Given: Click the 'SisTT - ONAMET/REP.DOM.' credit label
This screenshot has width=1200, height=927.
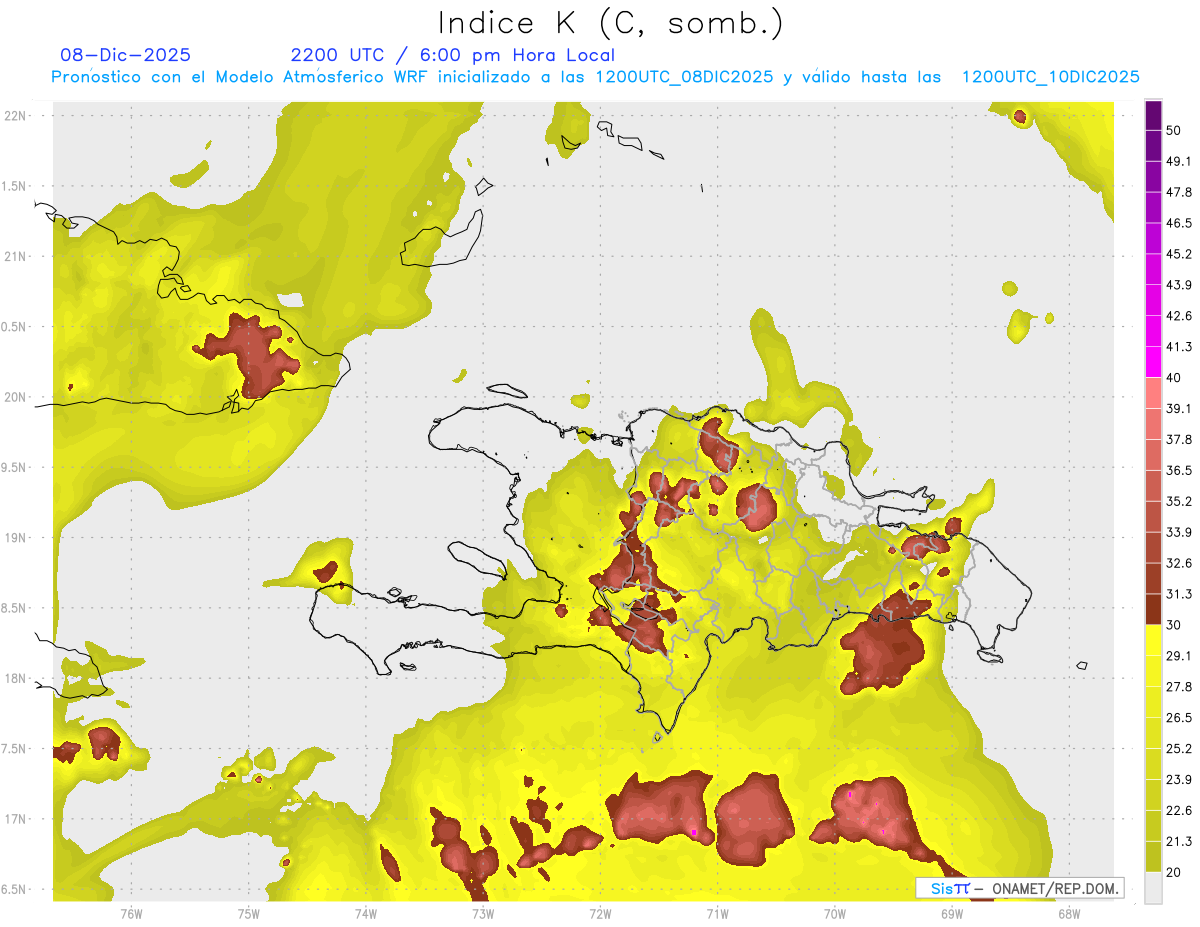Looking at the screenshot, I should tap(1020, 888).
